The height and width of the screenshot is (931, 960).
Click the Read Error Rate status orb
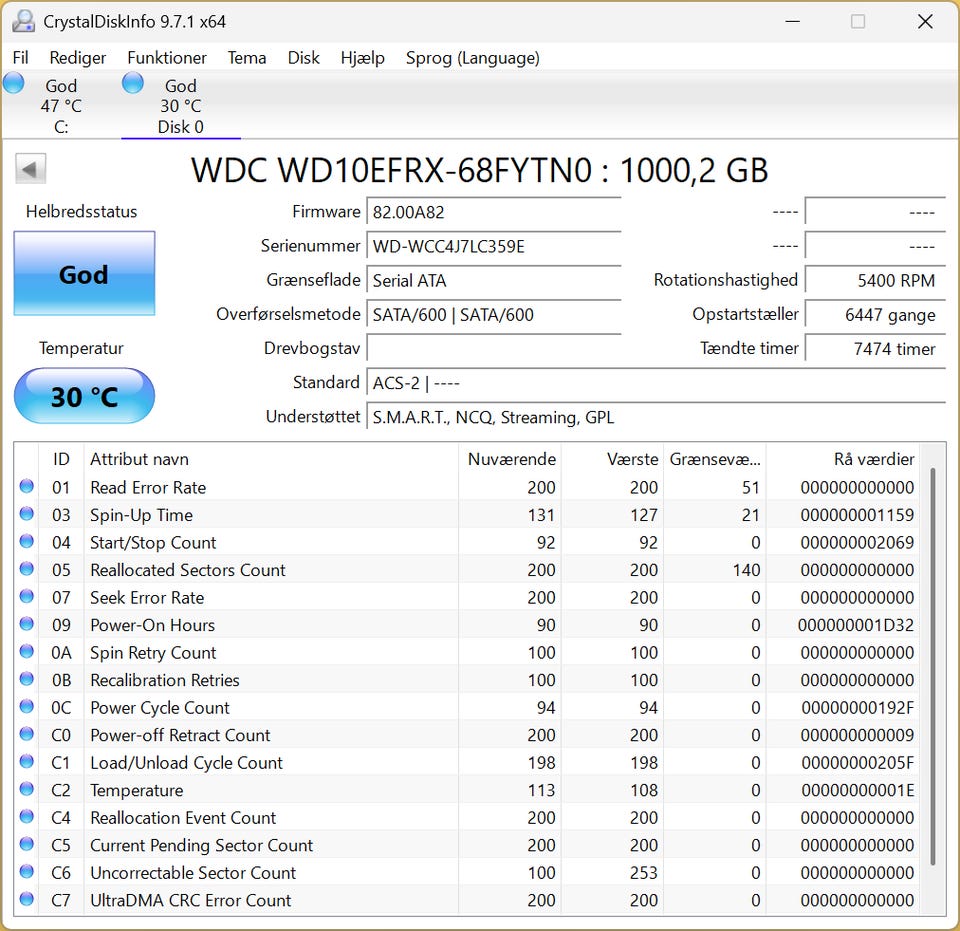coord(26,487)
